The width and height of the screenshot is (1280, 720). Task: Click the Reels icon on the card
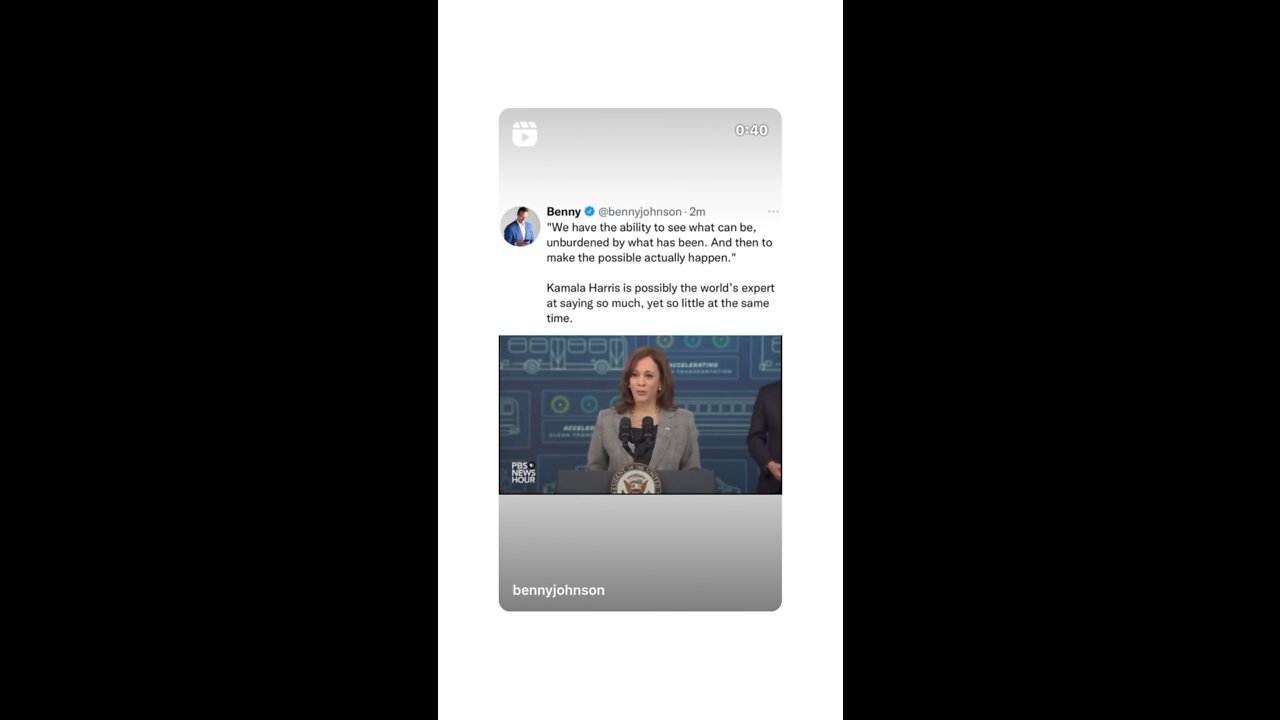524,134
